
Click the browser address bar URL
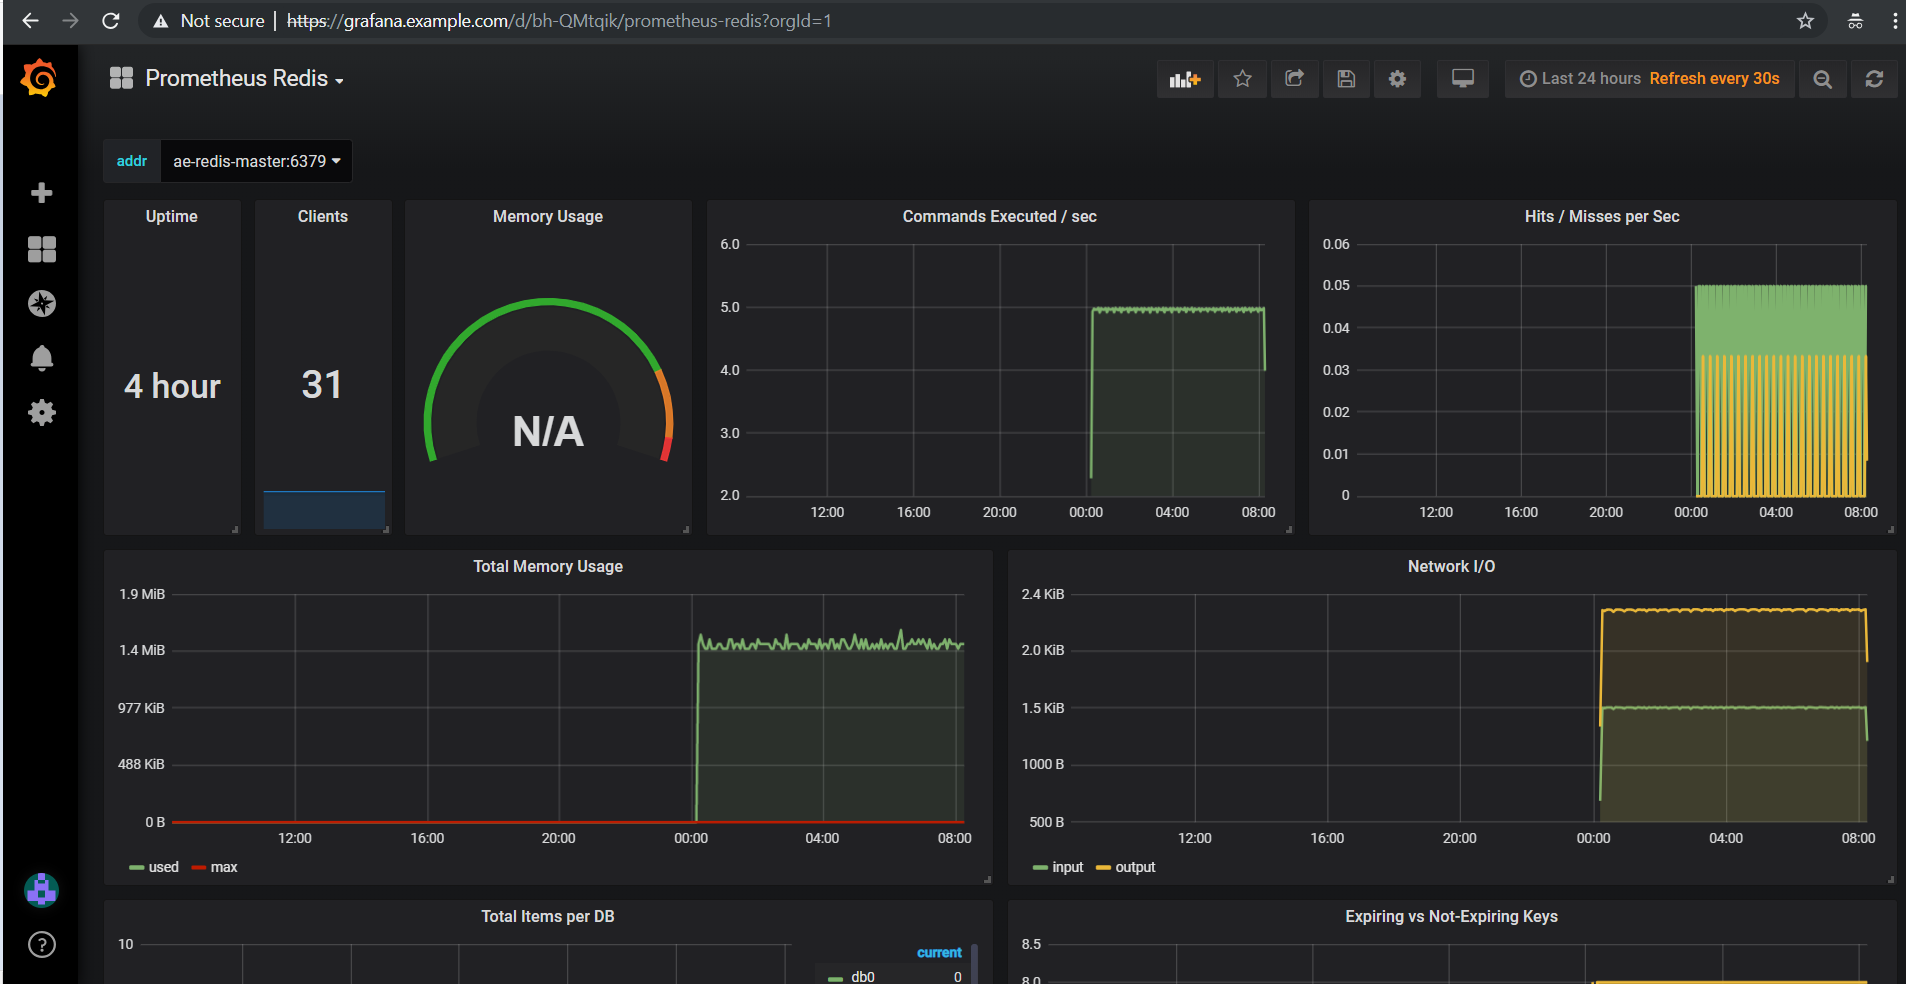[559, 21]
